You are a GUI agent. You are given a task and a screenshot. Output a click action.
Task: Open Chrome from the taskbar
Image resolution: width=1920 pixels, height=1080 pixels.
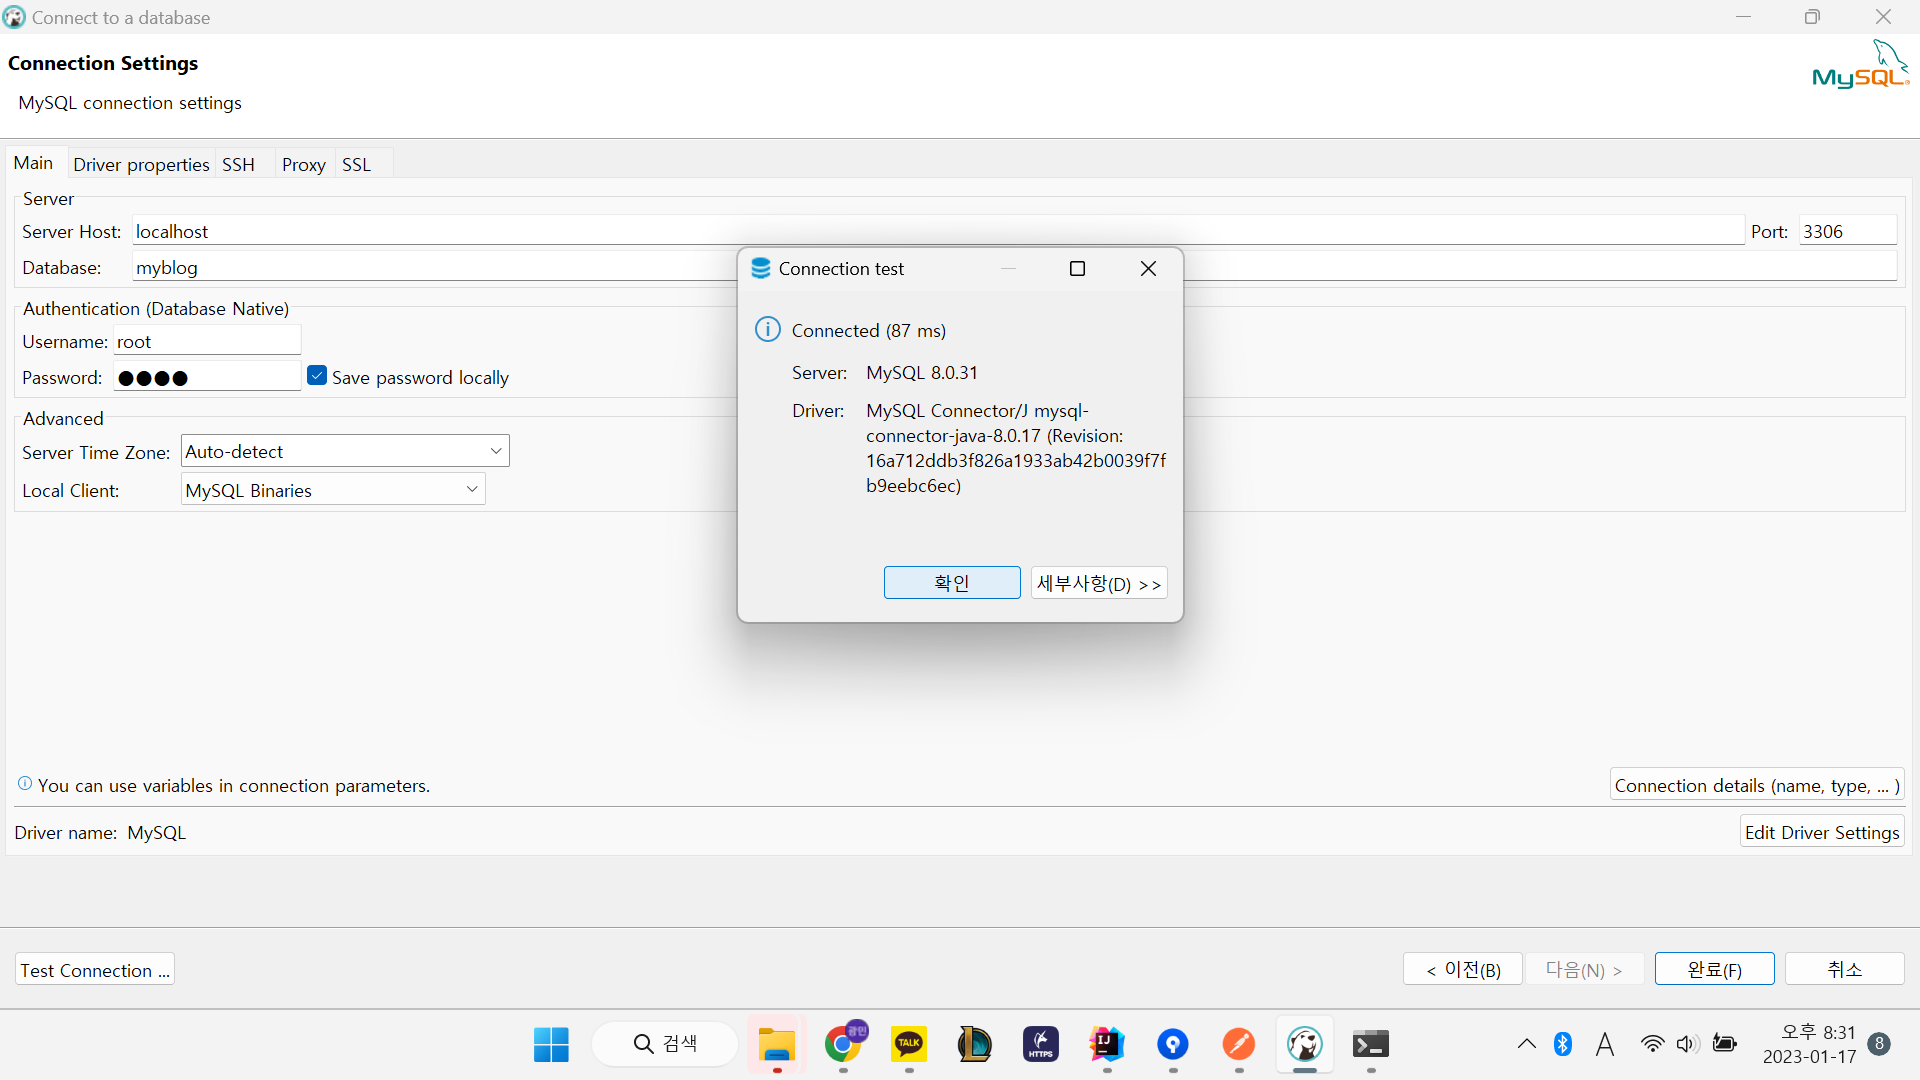tap(843, 1044)
